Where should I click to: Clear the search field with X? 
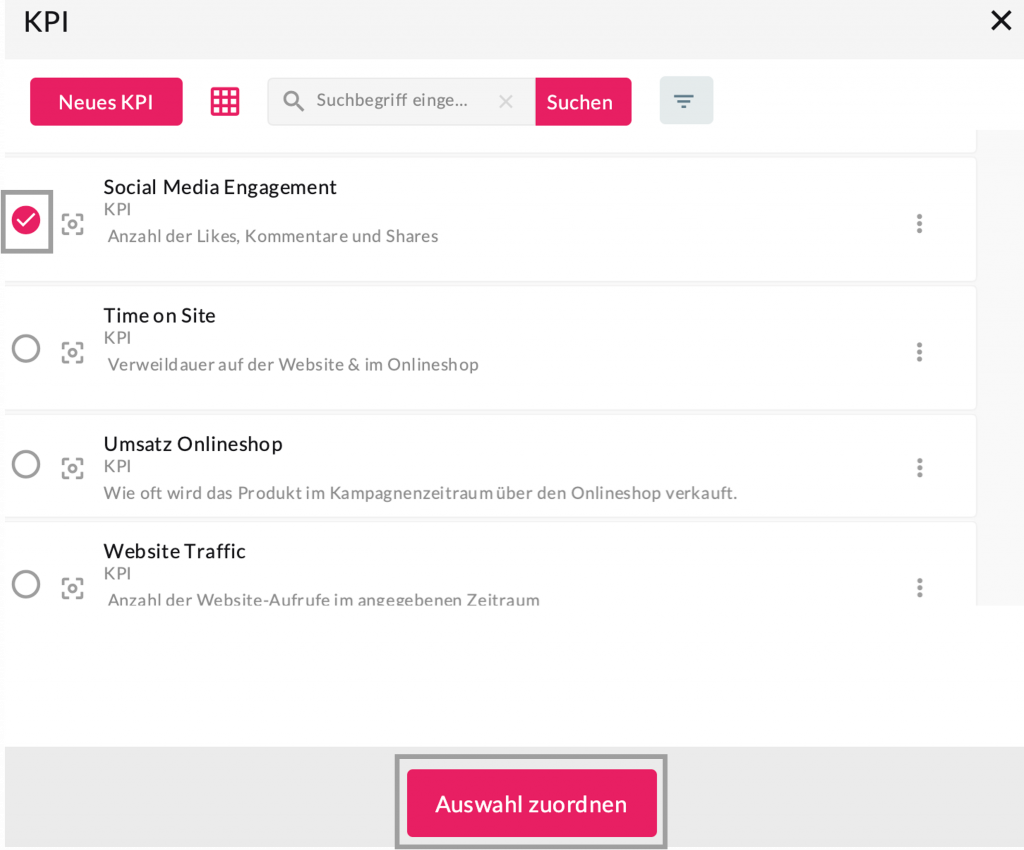pos(506,101)
